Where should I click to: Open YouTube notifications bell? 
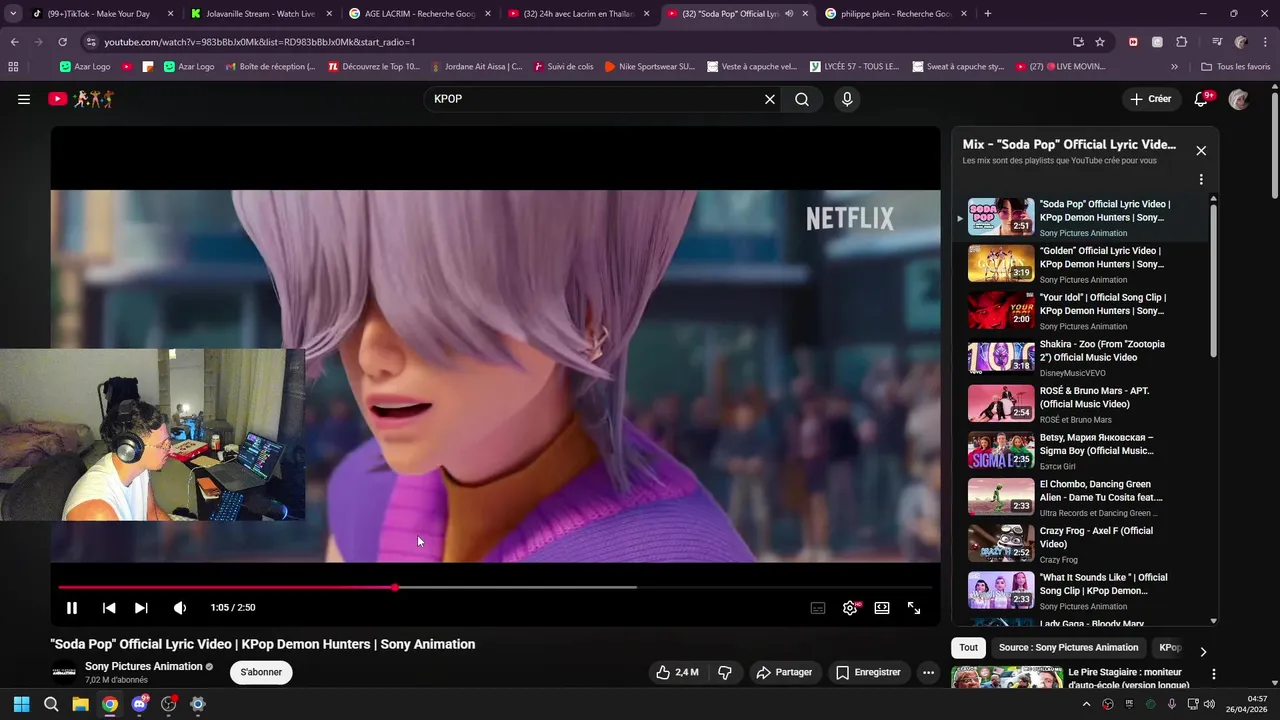(1202, 99)
